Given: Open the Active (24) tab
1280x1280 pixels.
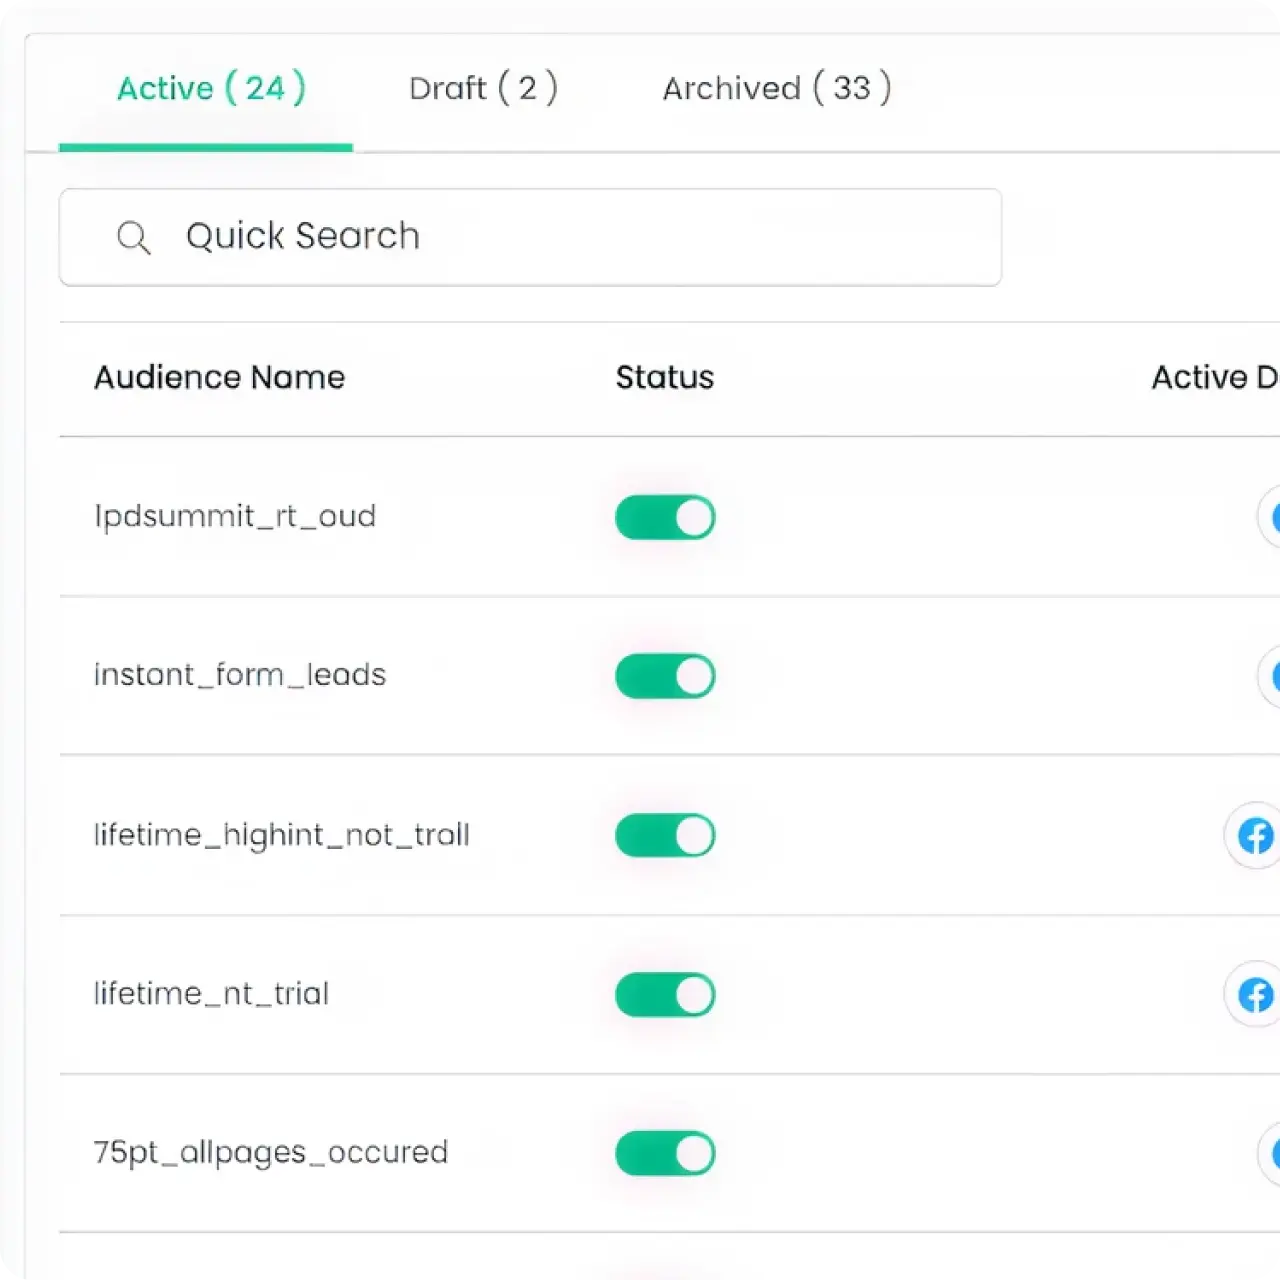Looking at the screenshot, I should coord(211,88).
